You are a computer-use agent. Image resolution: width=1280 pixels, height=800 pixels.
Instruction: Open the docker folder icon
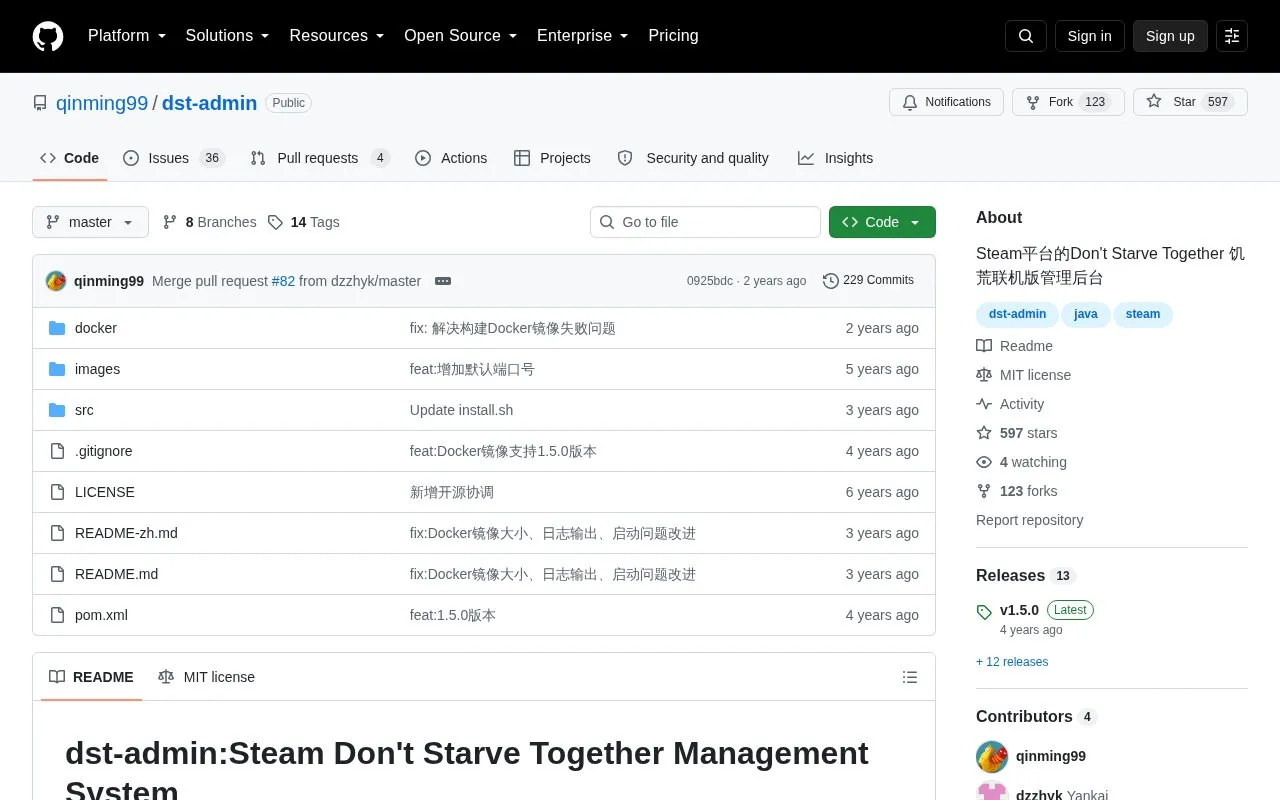pyautogui.click(x=57, y=328)
